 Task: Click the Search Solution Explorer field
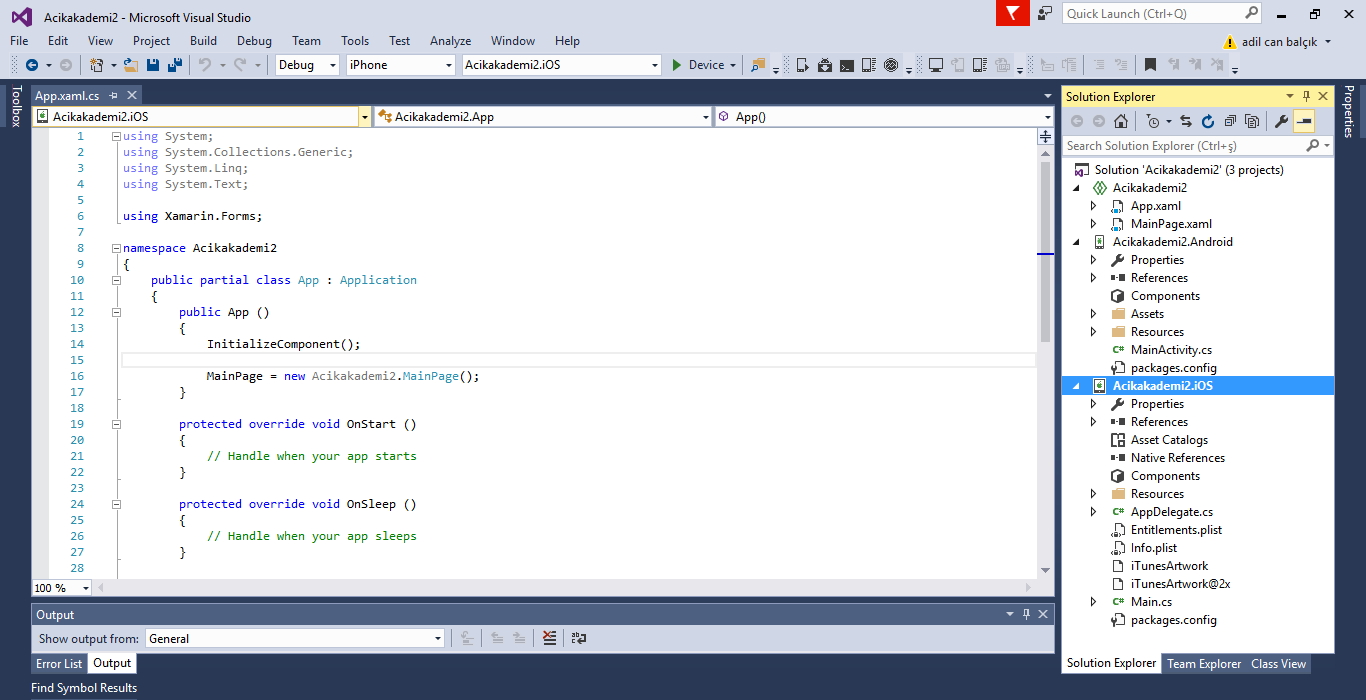(1198, 146)
